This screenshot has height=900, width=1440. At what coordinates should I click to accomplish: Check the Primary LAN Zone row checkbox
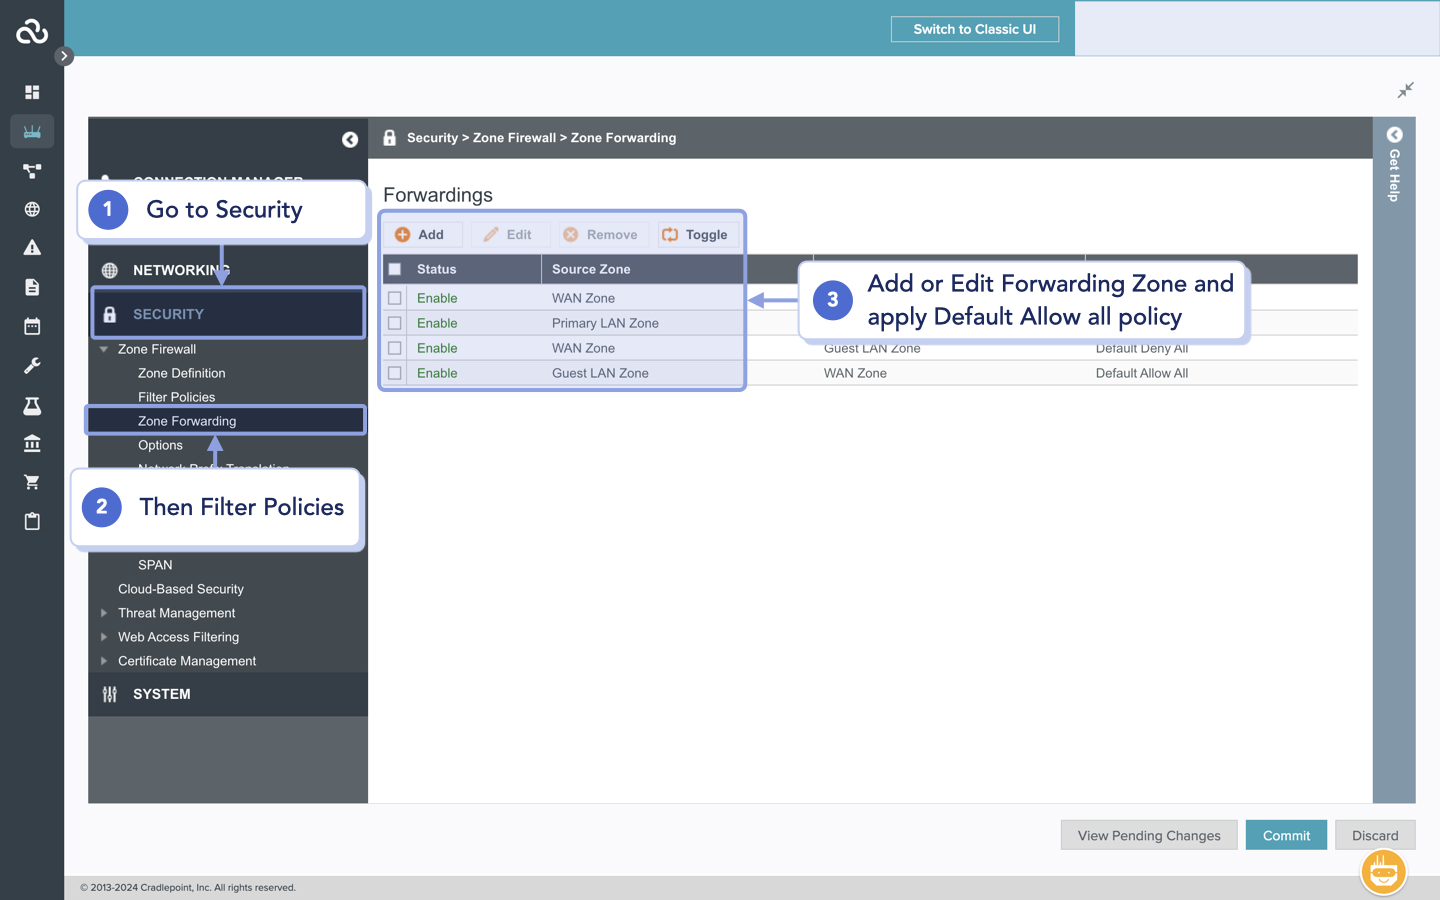(394, 322)
